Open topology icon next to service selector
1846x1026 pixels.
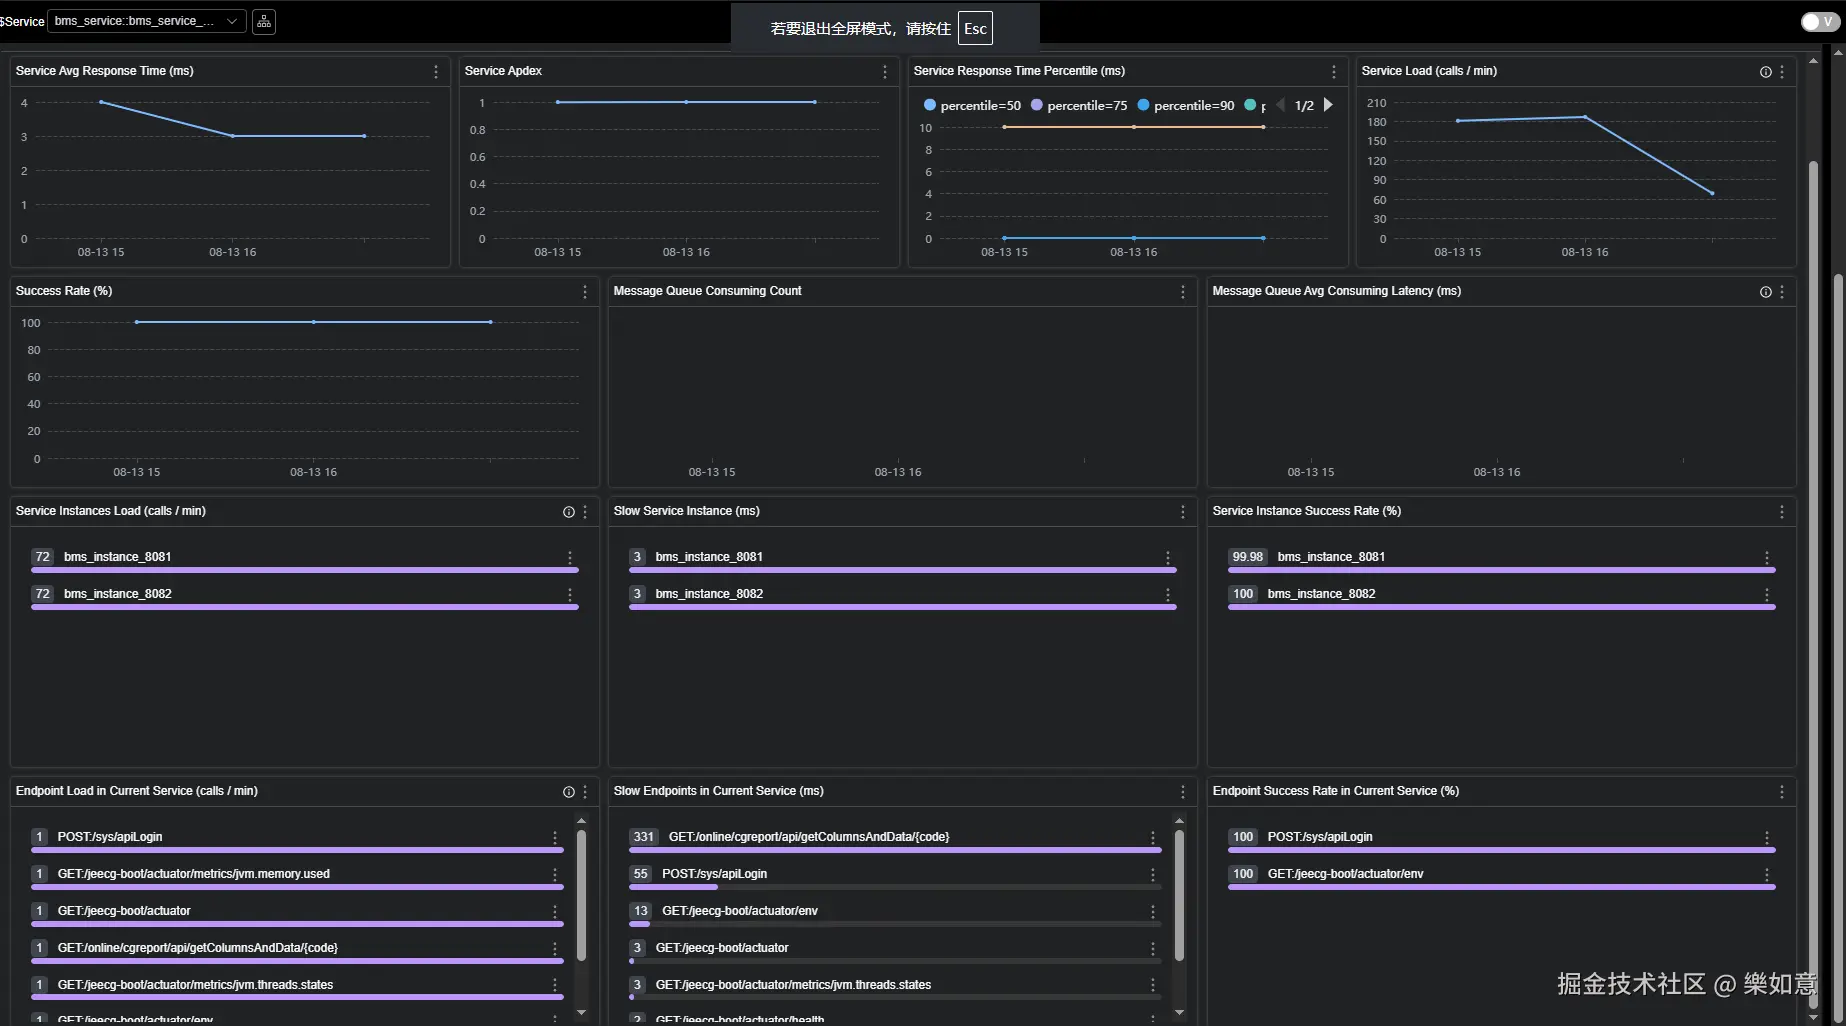click(x=264, y=21)
